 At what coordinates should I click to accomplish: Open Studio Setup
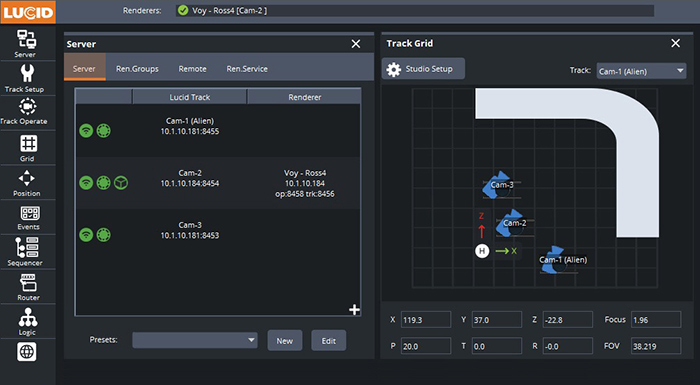point(423,69)
